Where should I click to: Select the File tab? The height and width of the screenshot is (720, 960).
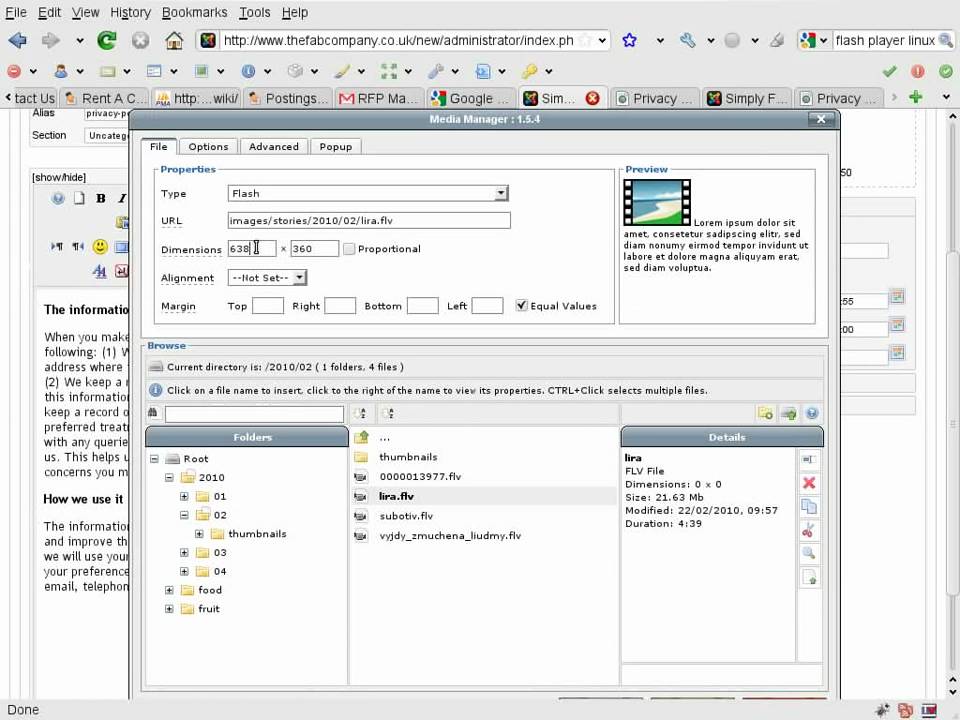(x=159, y=146)
